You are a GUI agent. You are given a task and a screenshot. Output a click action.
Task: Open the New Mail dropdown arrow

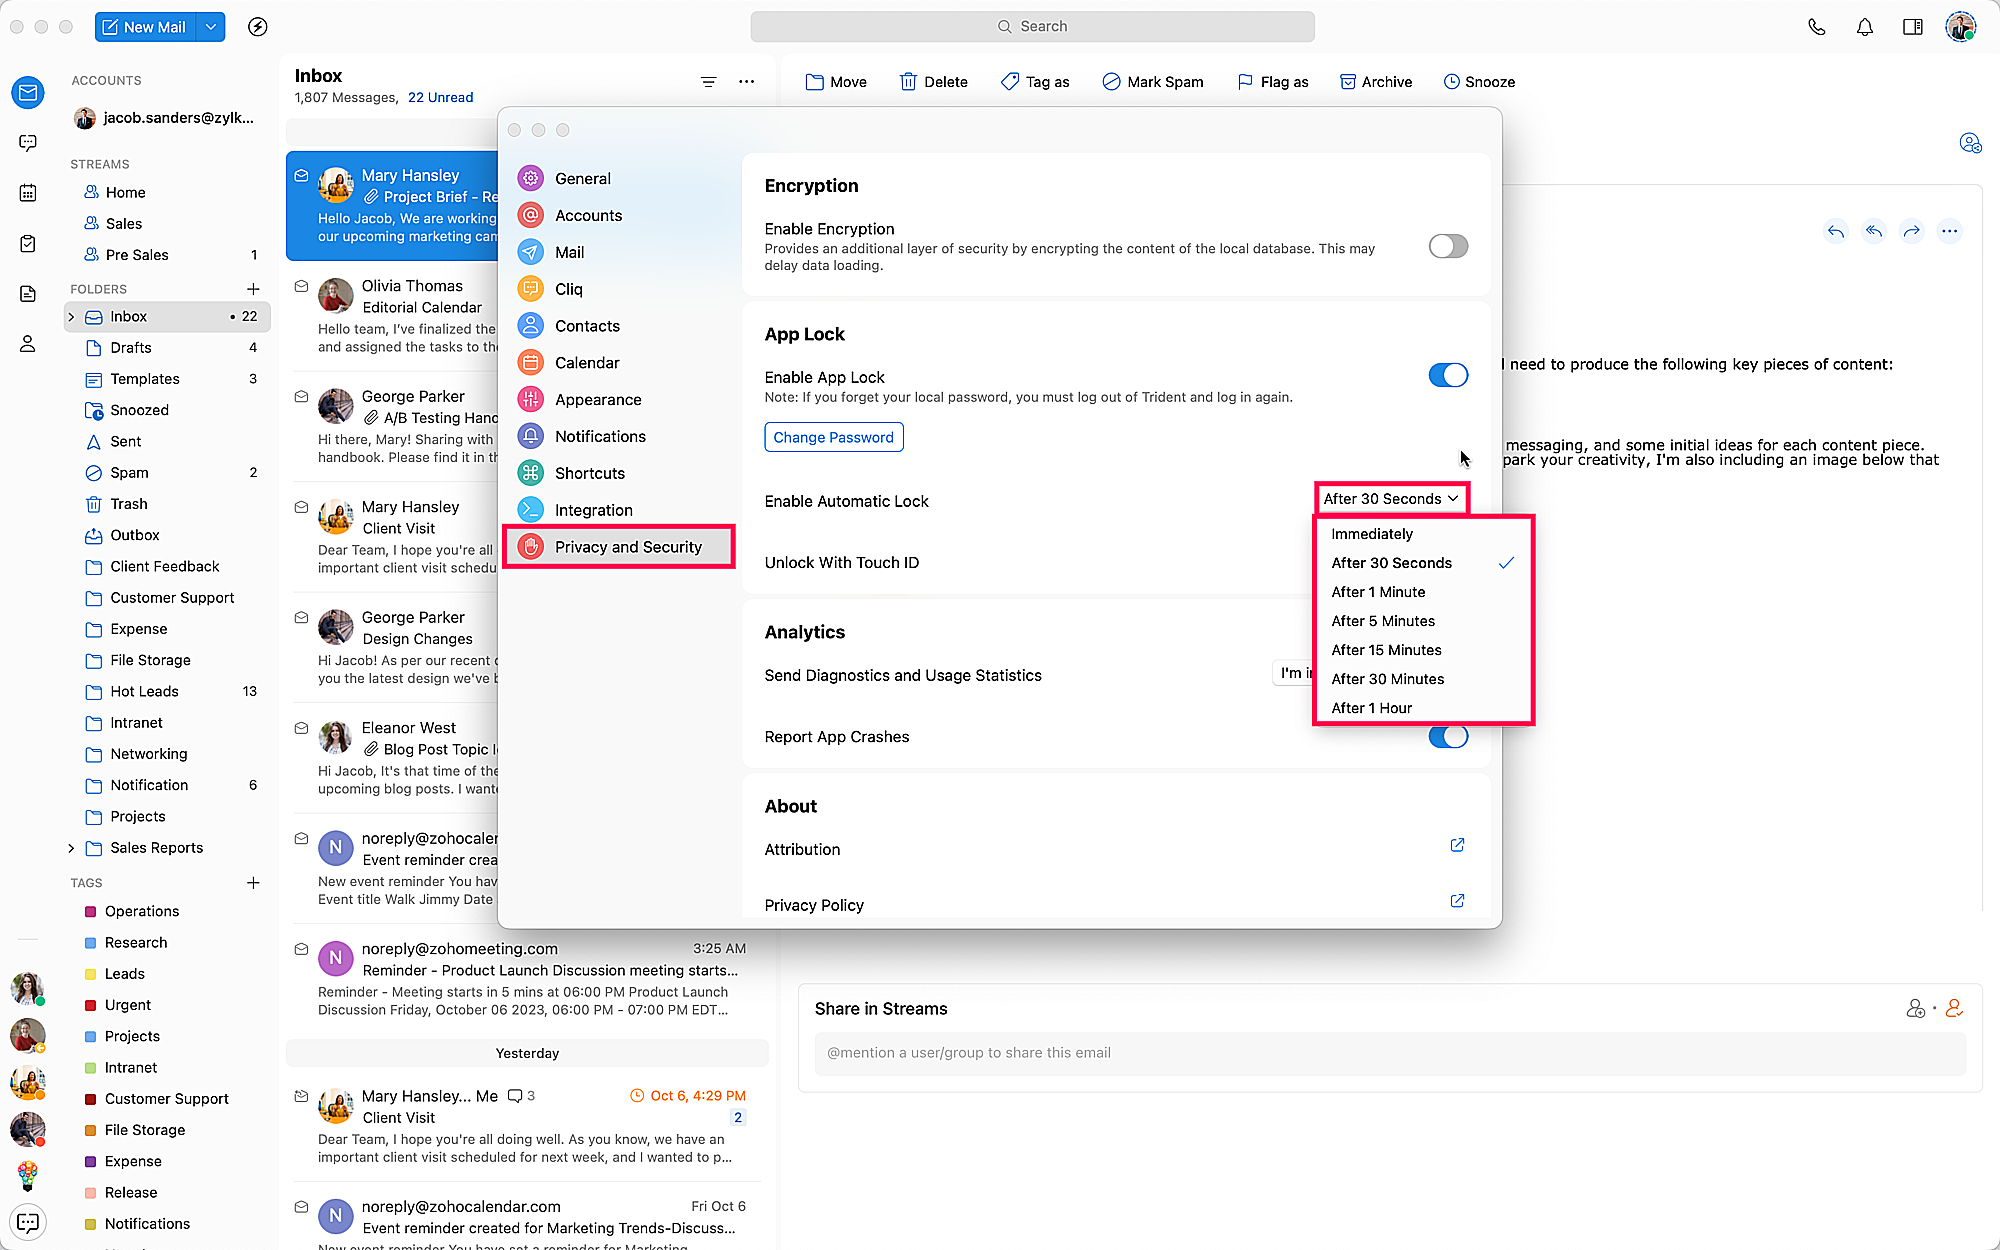click(211, 27)
